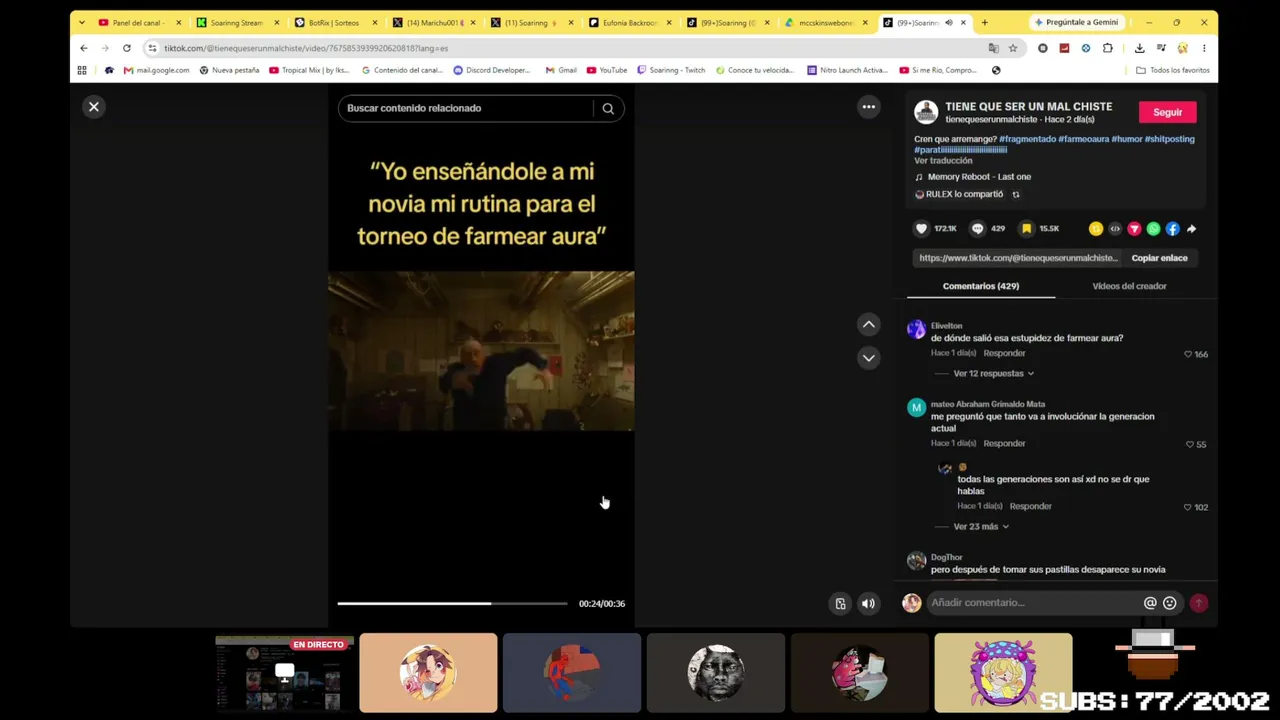
Task: Share the video to WhatsApp
Action: (1153, 229)
